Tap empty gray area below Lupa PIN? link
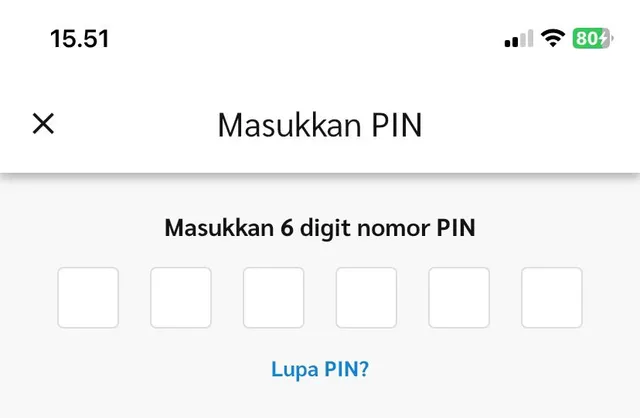The image size is (640, 418). [x=320, y=402]
